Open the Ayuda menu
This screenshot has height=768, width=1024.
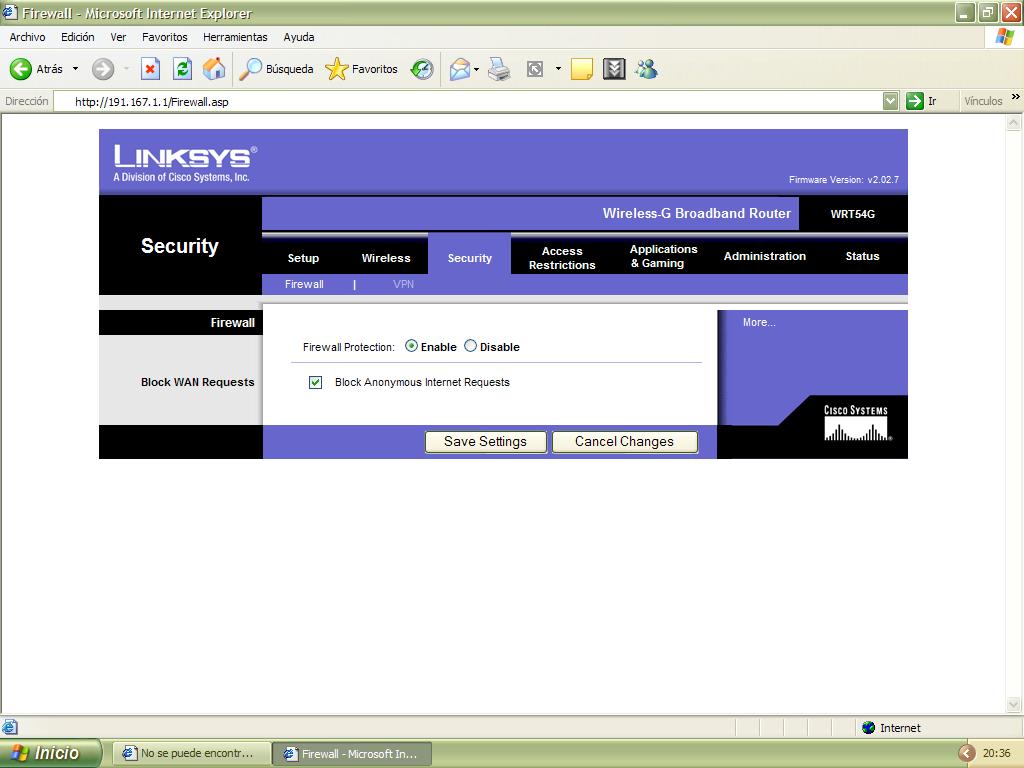[x=298, y=37]
